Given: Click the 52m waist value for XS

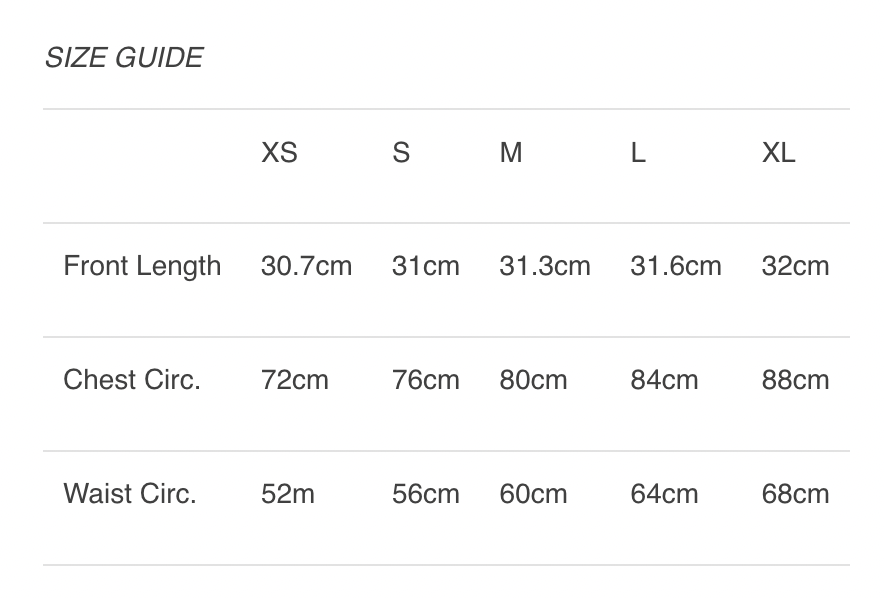Looking at the screenshot, I should [288, 494].
